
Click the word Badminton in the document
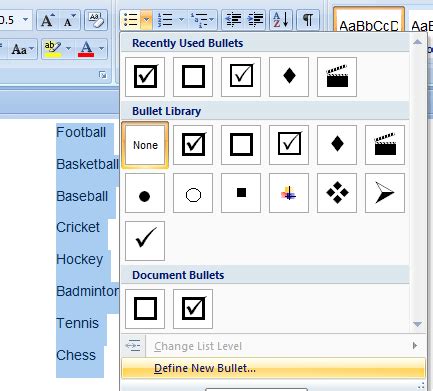pyautogui.click(x=87, y=291)
